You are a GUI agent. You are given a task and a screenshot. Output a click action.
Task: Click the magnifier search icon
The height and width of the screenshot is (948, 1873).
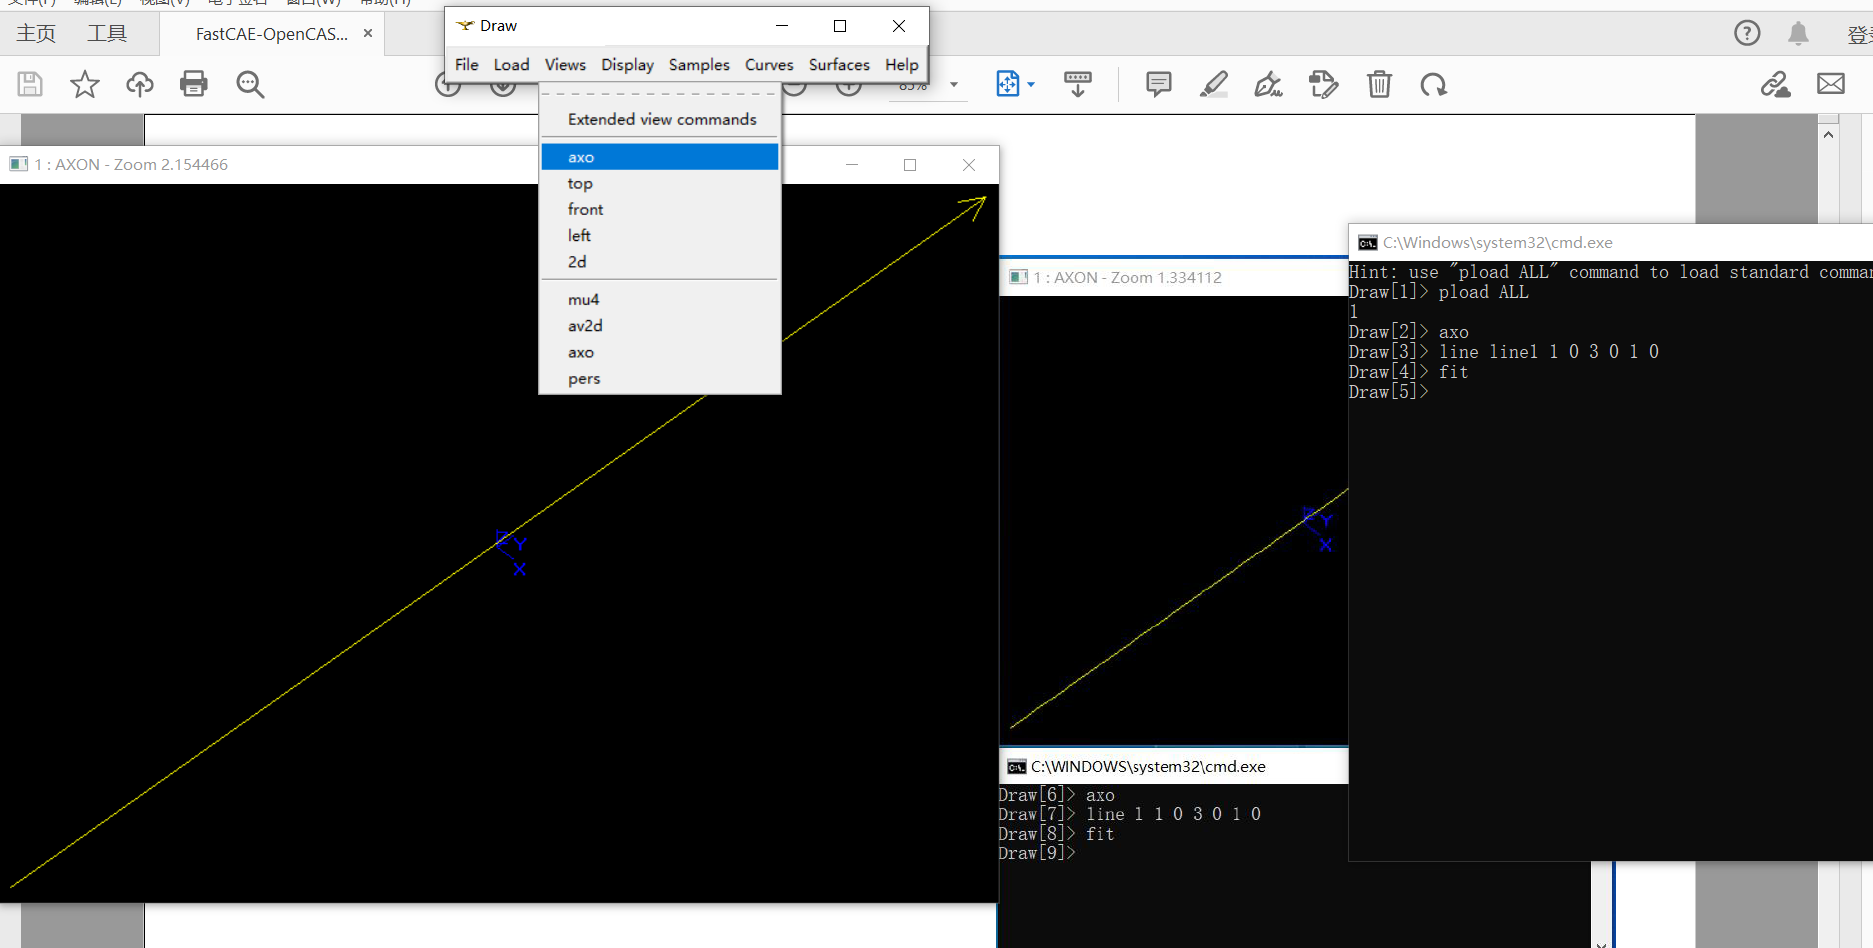click(250, 84)
